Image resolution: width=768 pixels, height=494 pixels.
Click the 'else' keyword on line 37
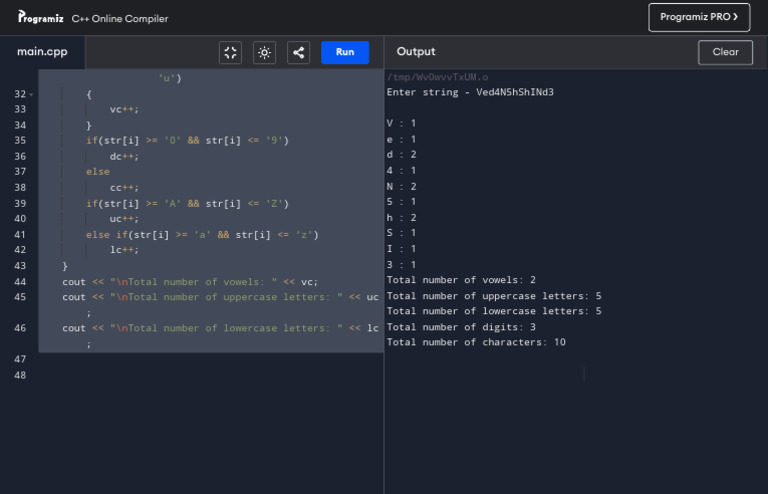coord(98,172)
